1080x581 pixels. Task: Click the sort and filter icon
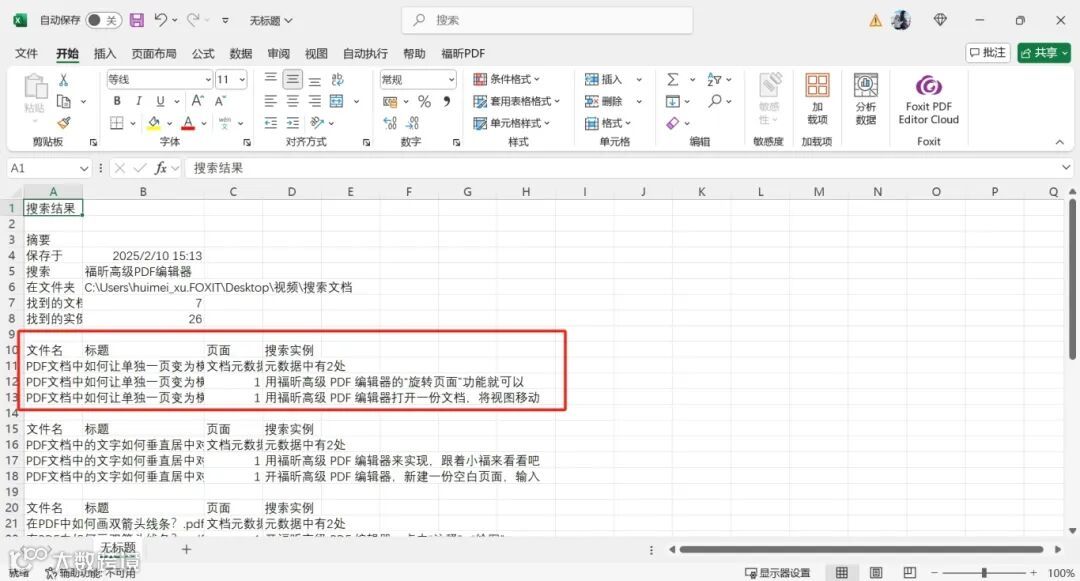click(714, 80)
